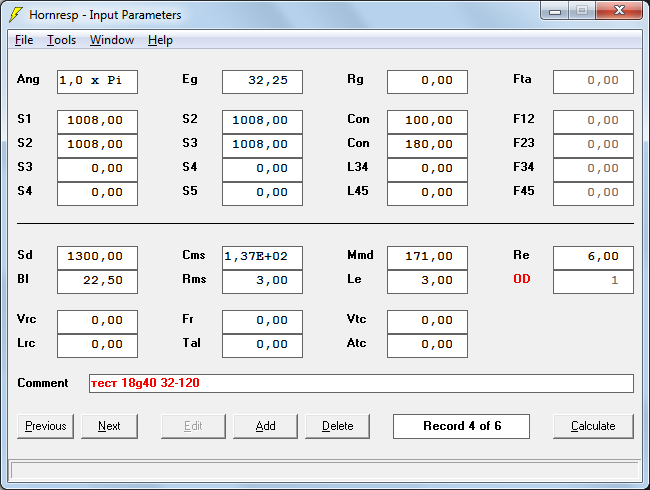Select the S4 field in the L45 row

97,194
